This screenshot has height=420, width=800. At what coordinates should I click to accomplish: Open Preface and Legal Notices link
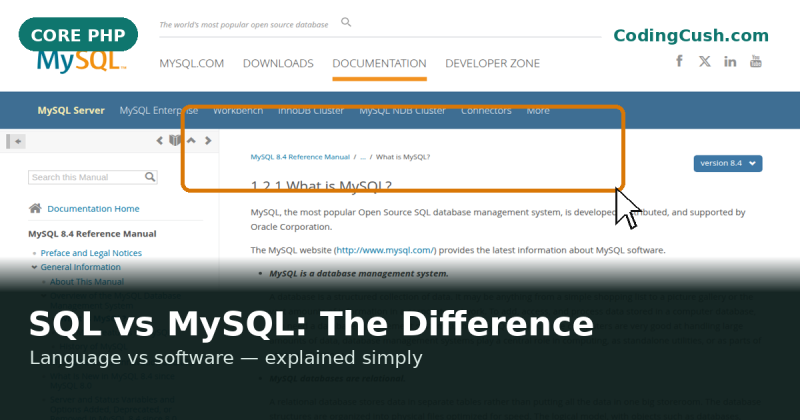[91, 253]
